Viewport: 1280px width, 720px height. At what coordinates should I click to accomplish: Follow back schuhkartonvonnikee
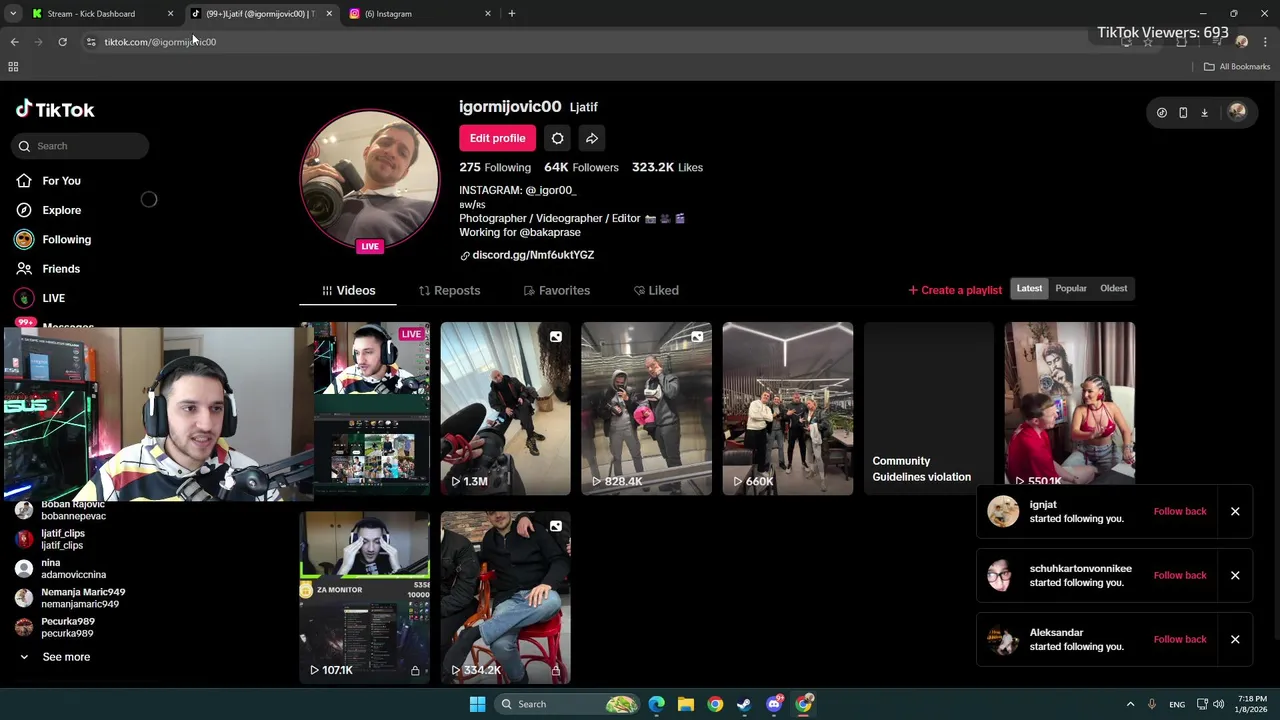coord(1180,575)
